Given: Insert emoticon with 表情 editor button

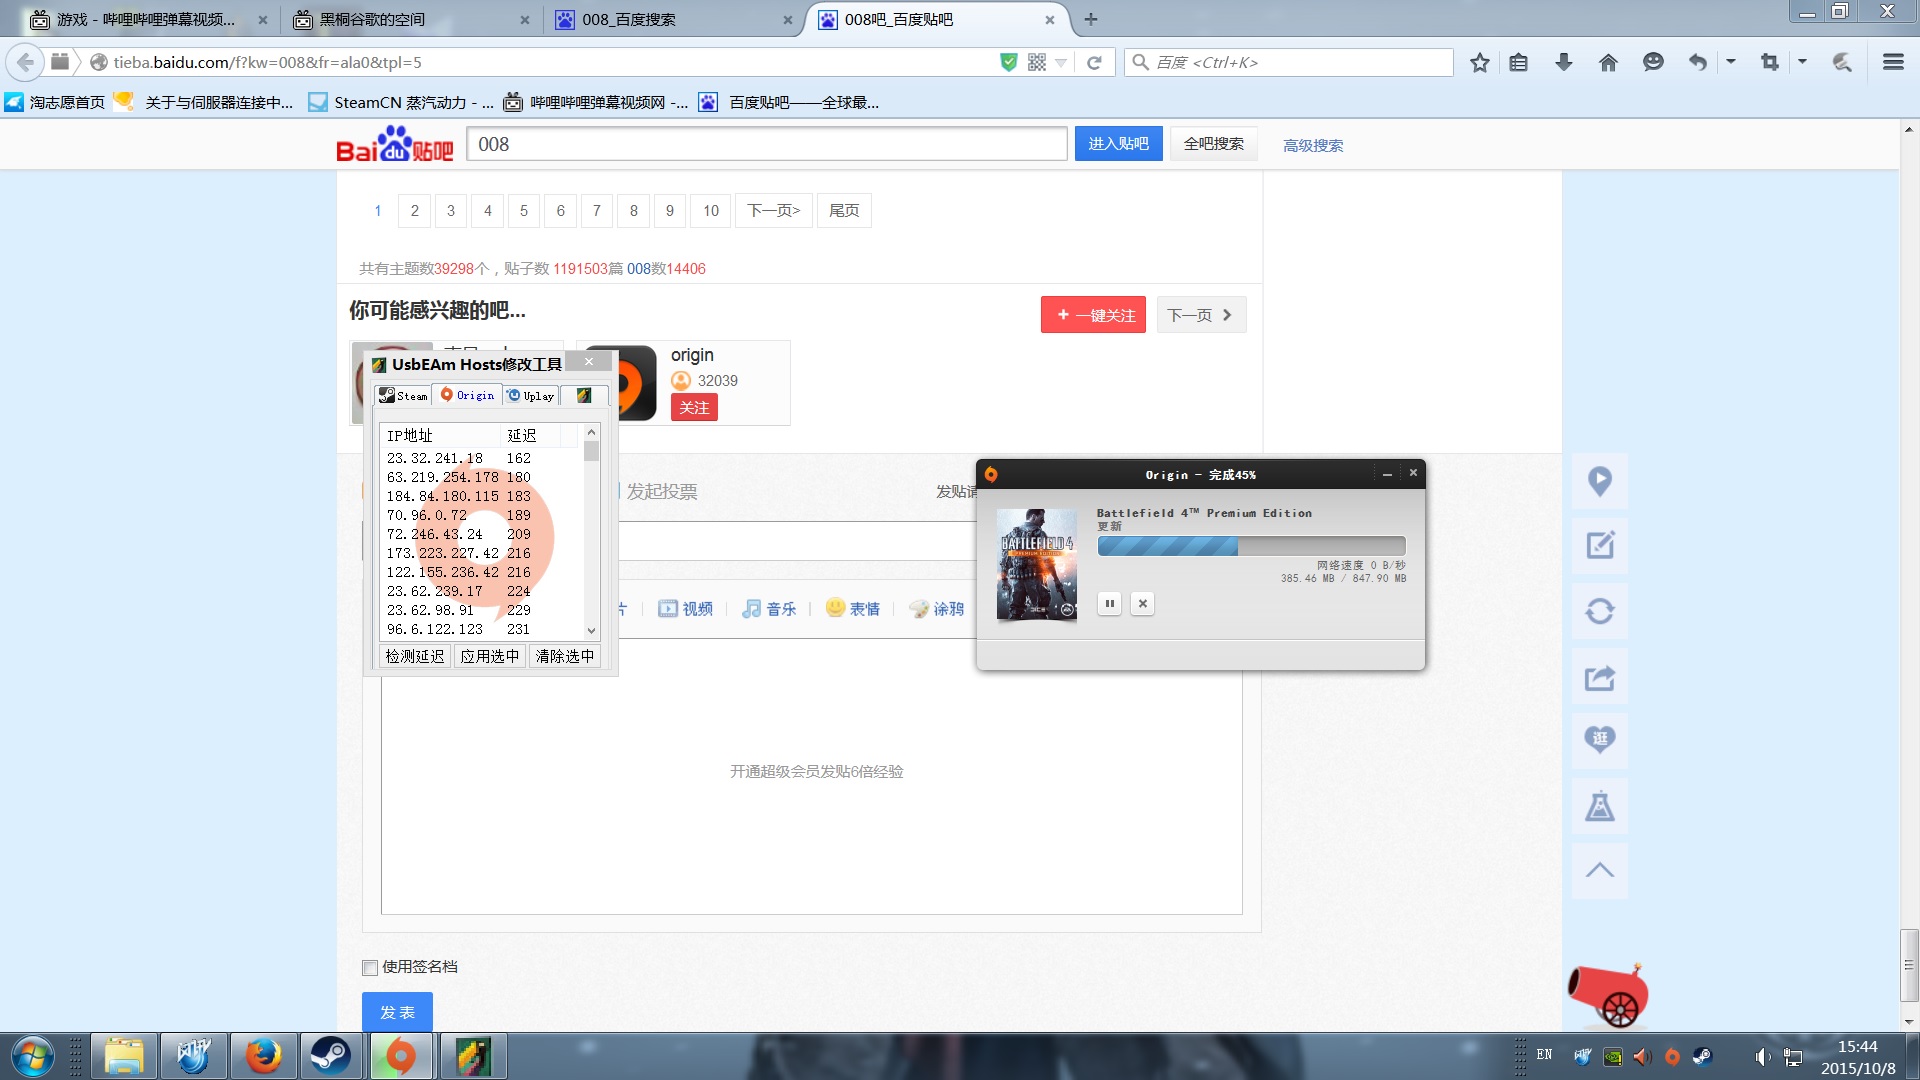Looking at the screenshot, I should tap(853, 608).
